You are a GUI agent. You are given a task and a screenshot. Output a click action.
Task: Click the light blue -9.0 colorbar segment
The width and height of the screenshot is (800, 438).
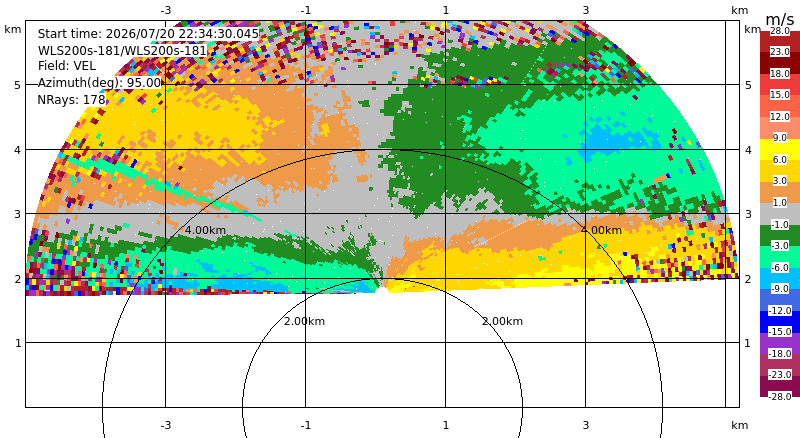tap(780, 279)
